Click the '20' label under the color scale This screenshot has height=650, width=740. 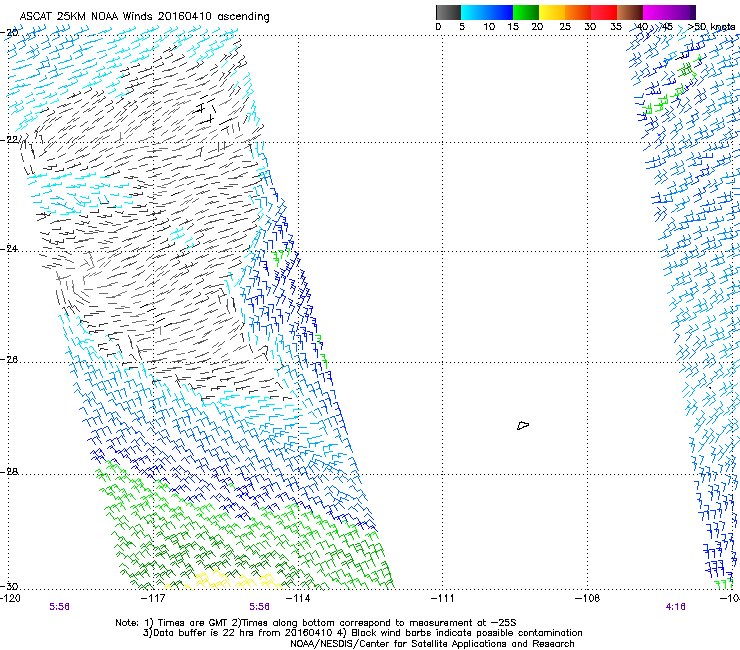click(537, 27)
